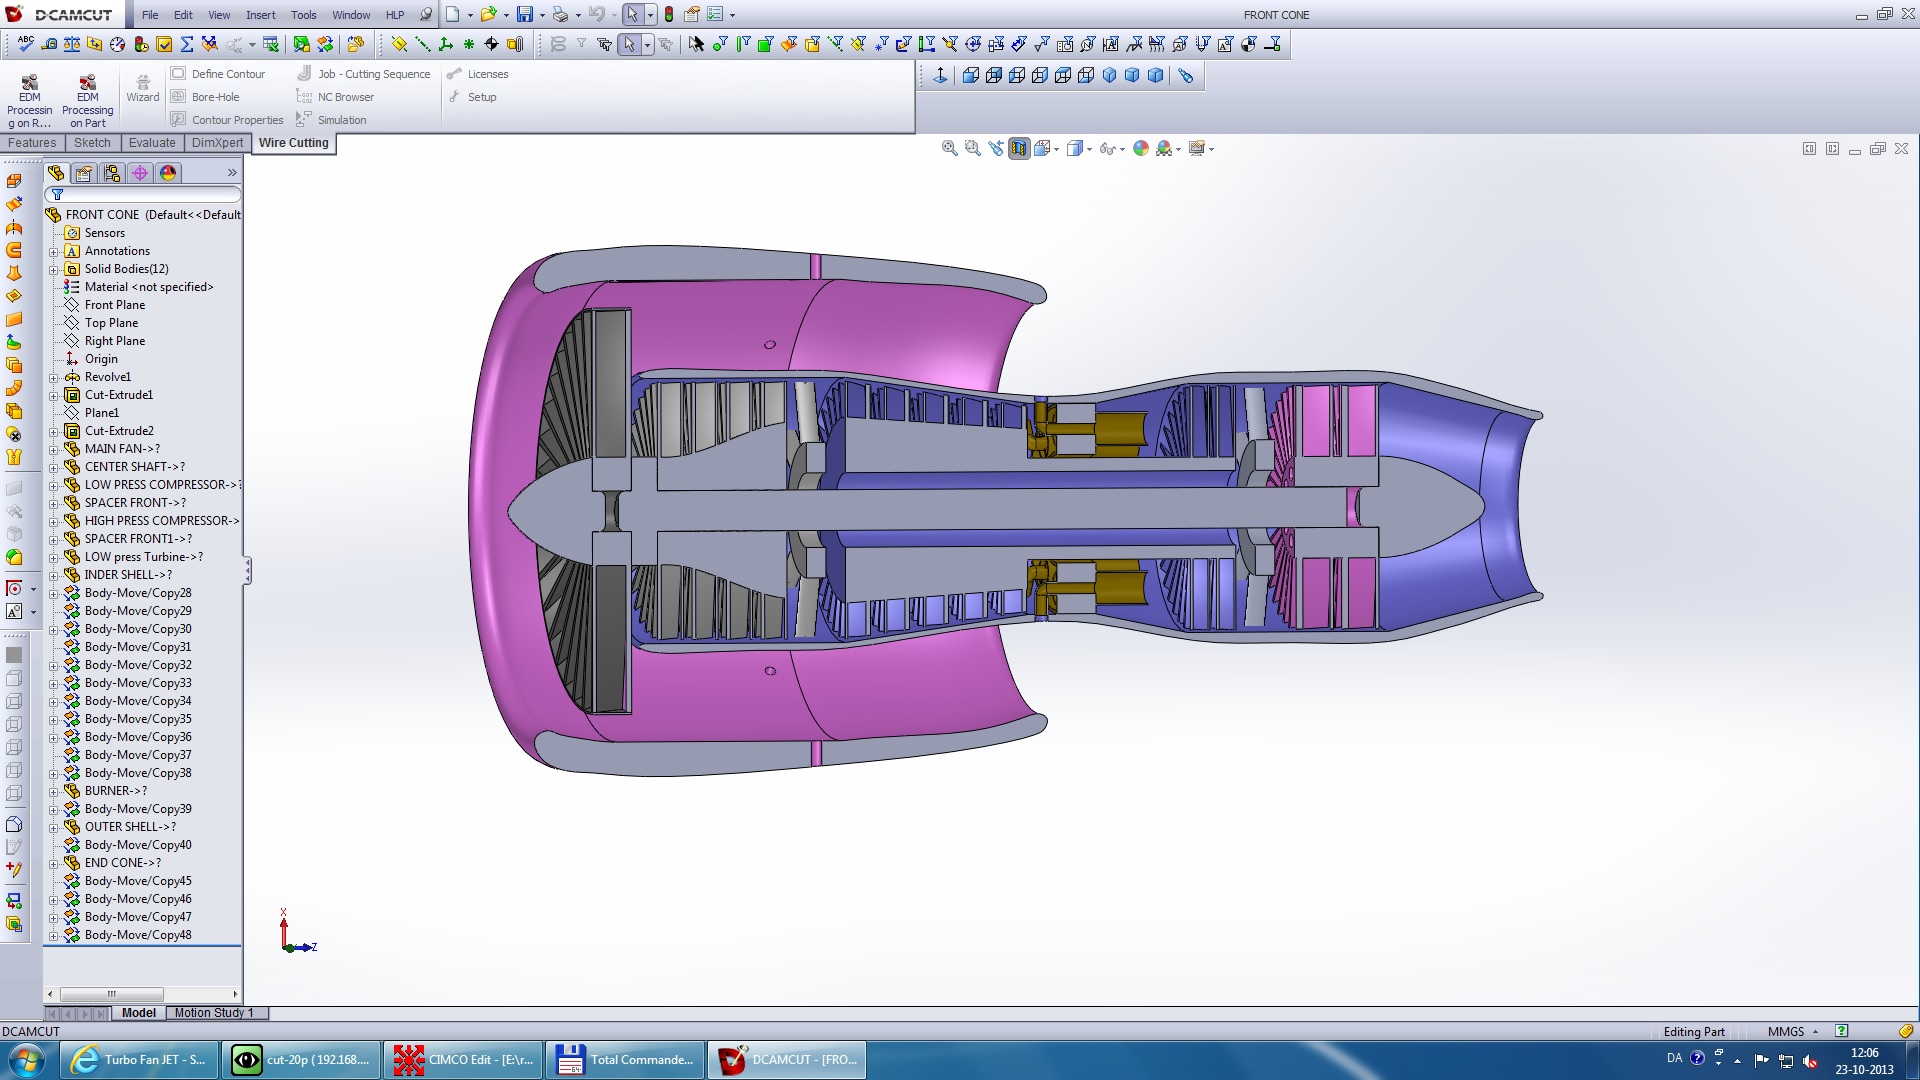The image size is (1920, 1080).
Task: Switch to the Sketch tab
Action: tap(92, 143)
